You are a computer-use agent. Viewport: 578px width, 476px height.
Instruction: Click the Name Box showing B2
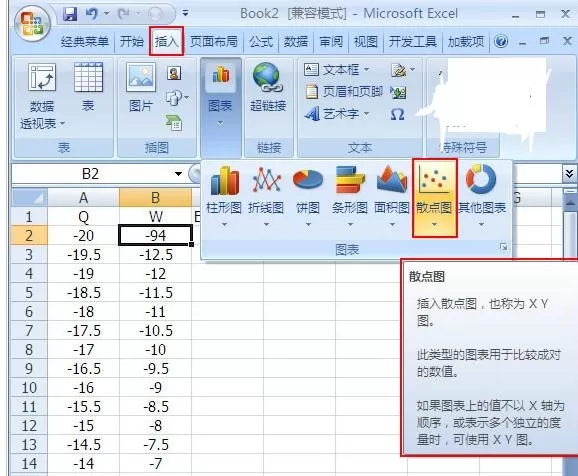pyautogui.click(x=90, y=173)
